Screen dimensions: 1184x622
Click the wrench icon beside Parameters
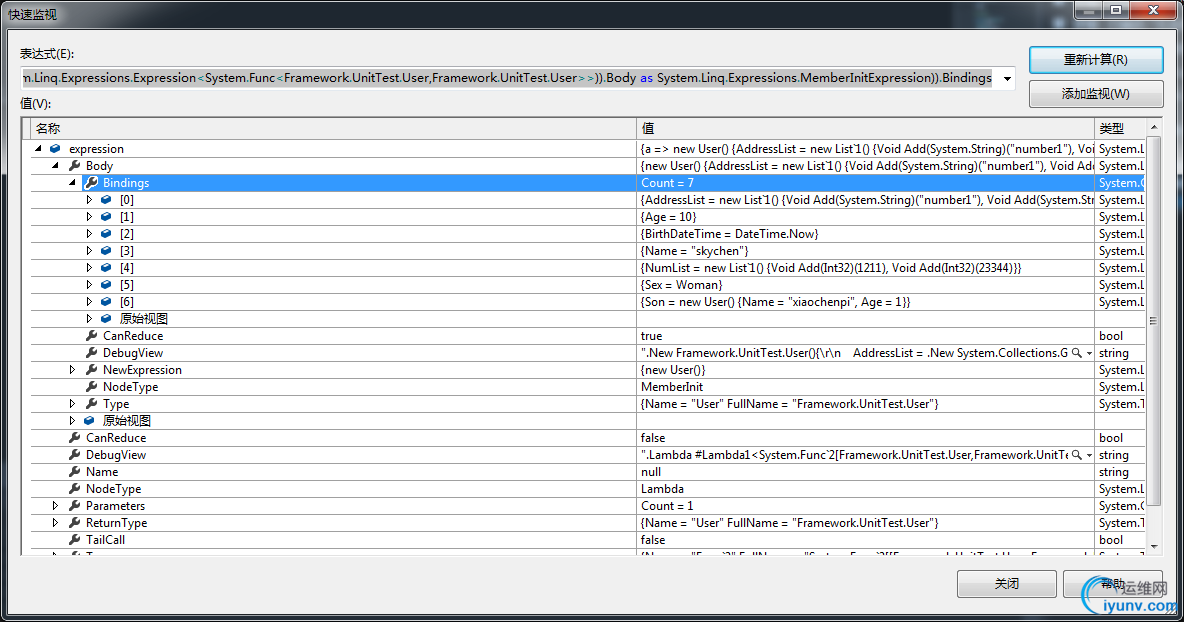[x=74, y=506]
